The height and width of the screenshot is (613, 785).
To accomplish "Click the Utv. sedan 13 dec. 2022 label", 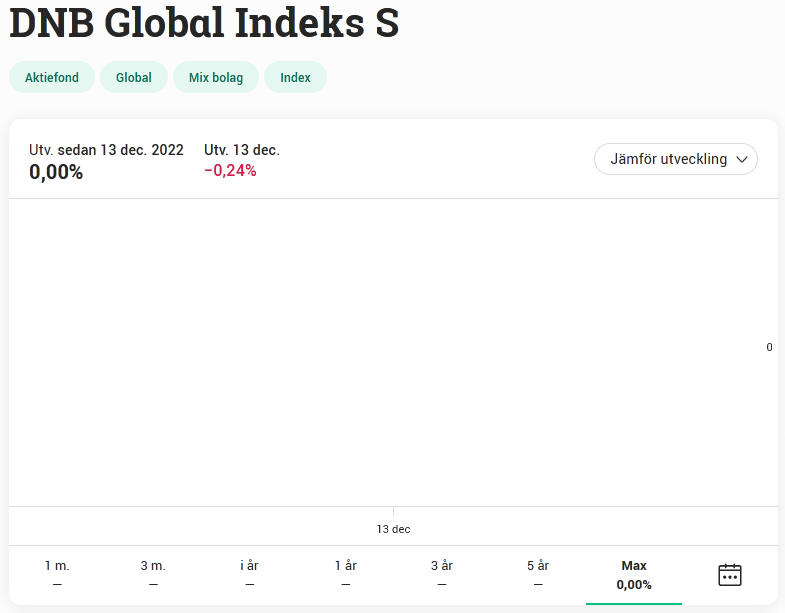I will [106, 150].
